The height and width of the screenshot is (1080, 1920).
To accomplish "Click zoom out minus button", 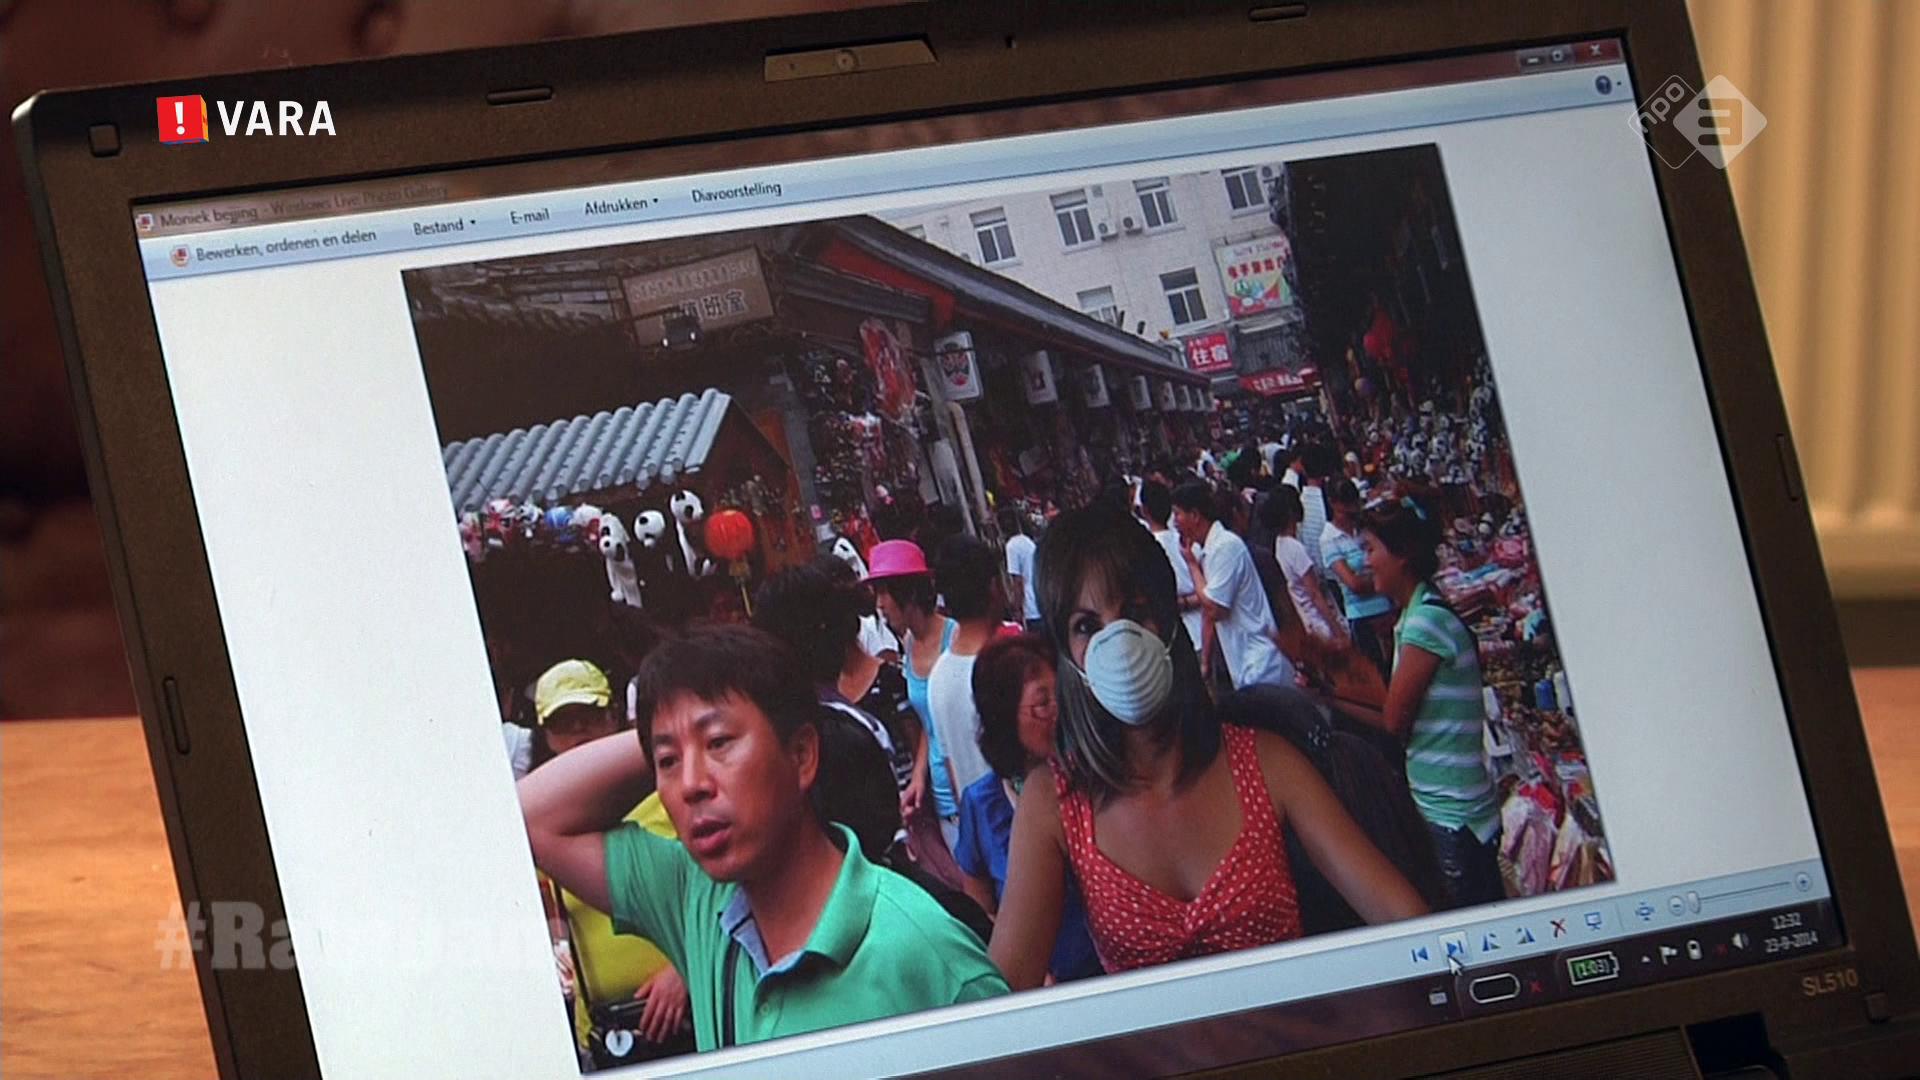I will click(x=1676, y=906).
